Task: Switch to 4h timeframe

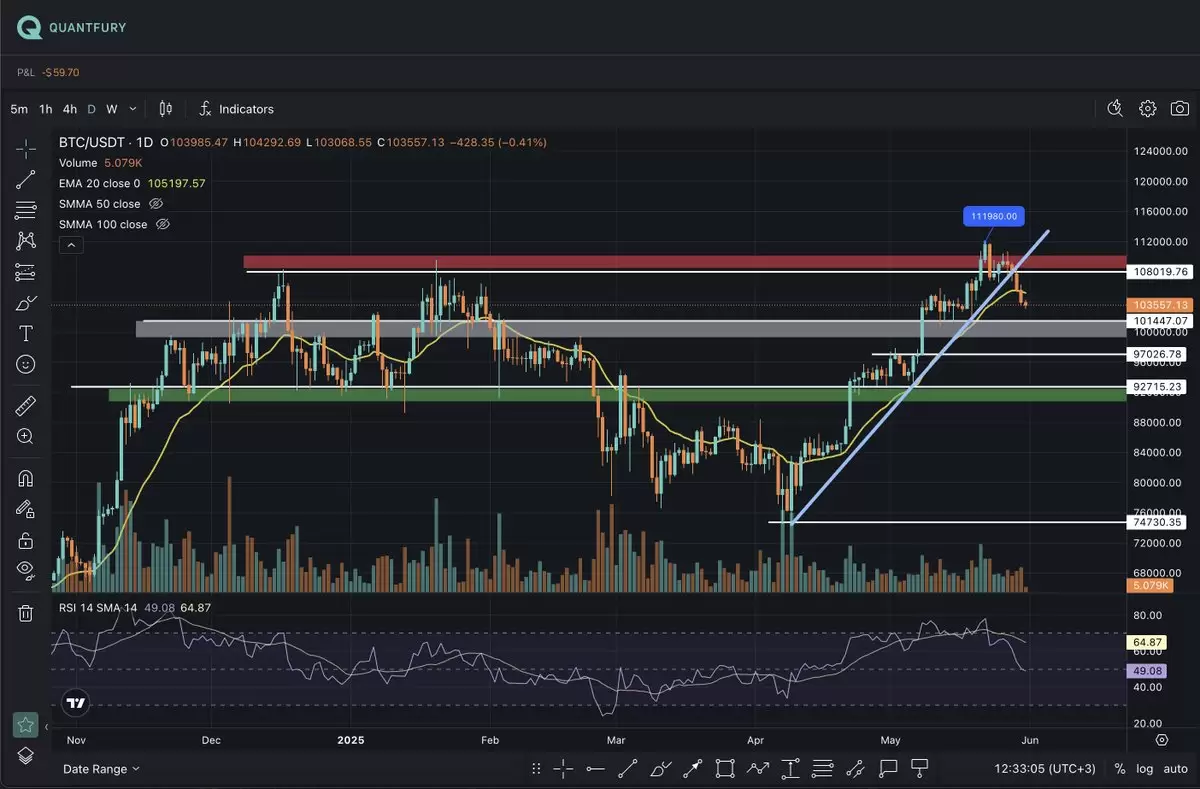Action: pyautogui.click(x=70, y=109)
